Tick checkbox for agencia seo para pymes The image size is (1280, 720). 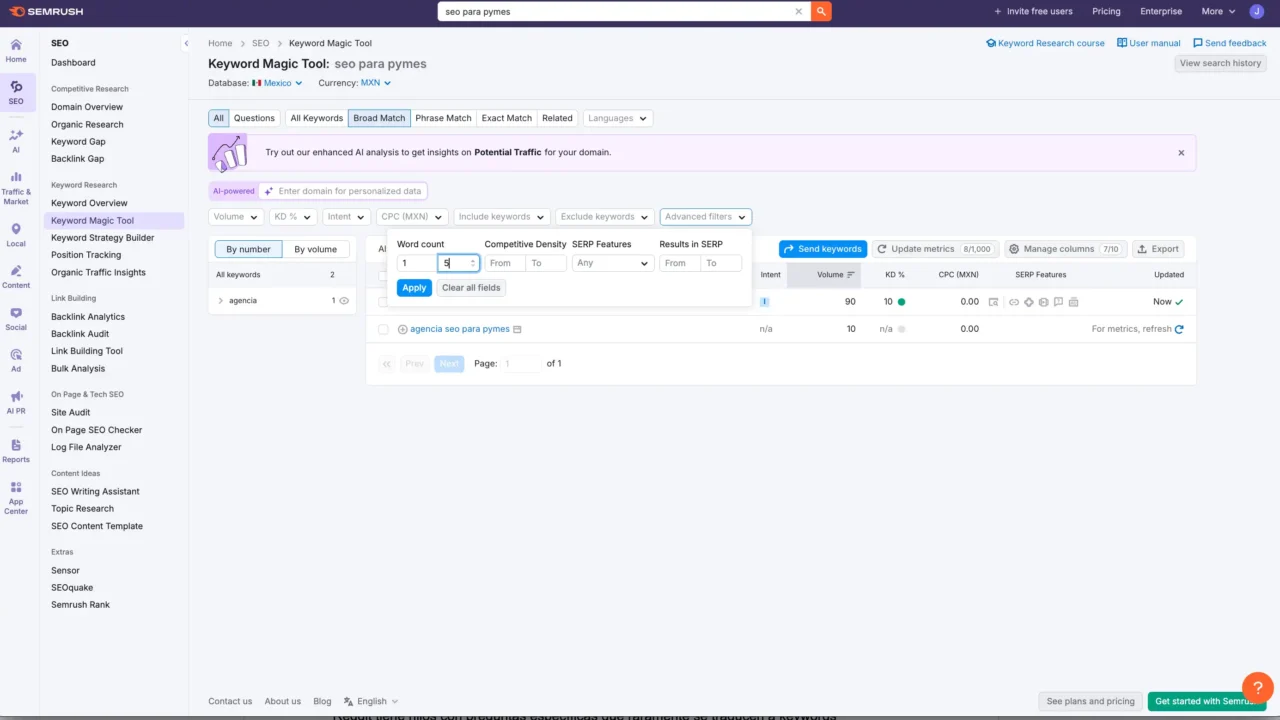pyautogui.click(x=383, y=329)
